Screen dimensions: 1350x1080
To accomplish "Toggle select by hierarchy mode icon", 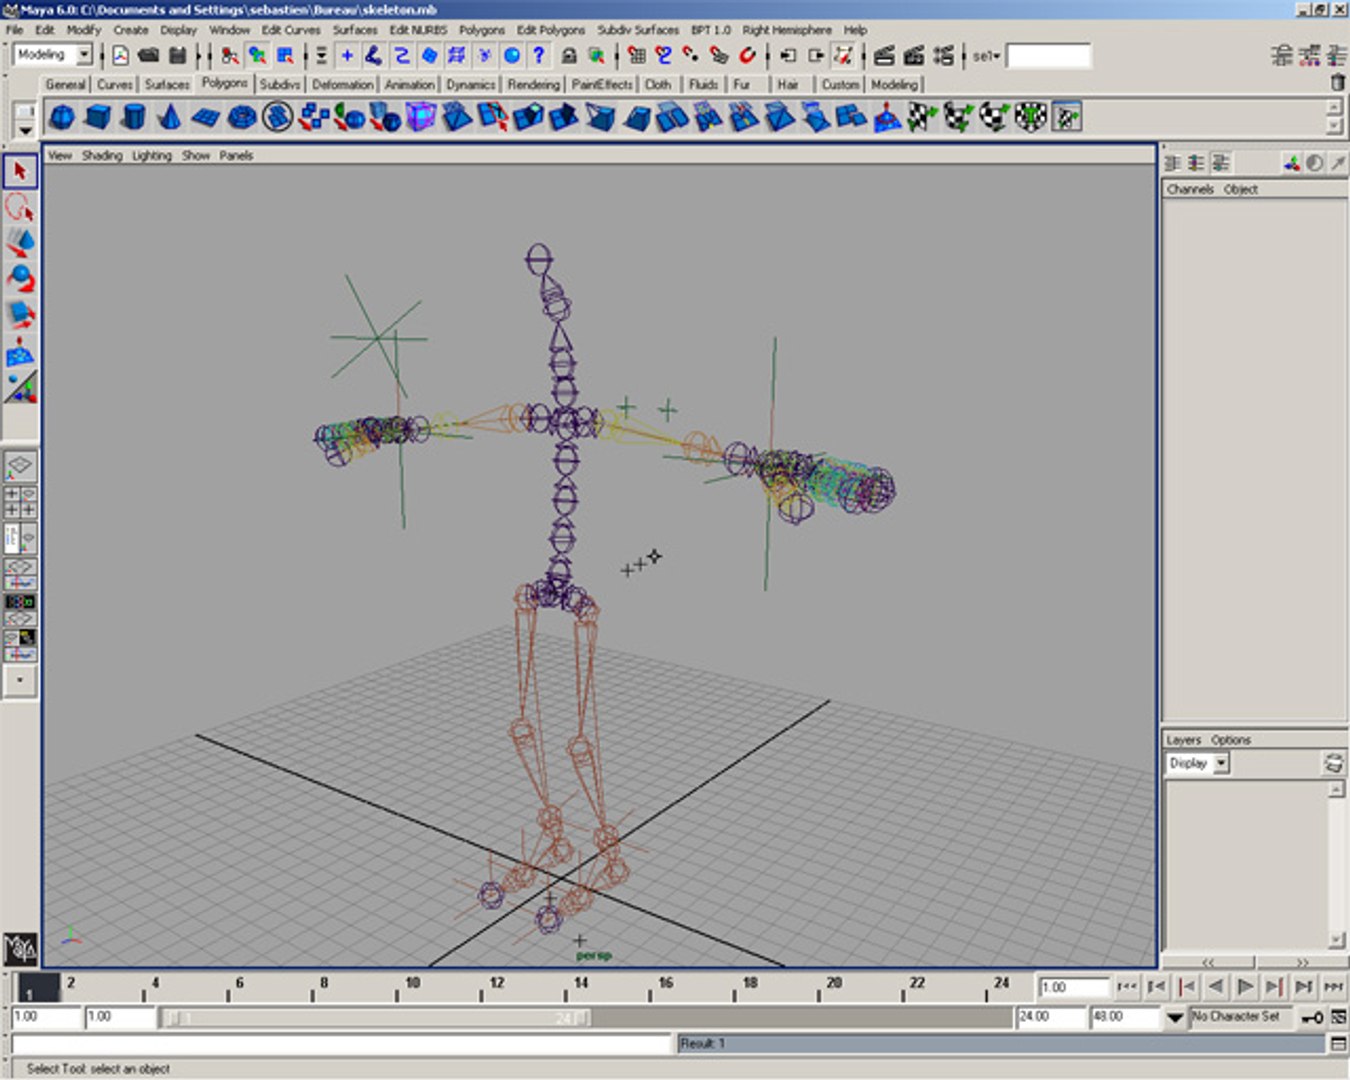I will 230,55.
